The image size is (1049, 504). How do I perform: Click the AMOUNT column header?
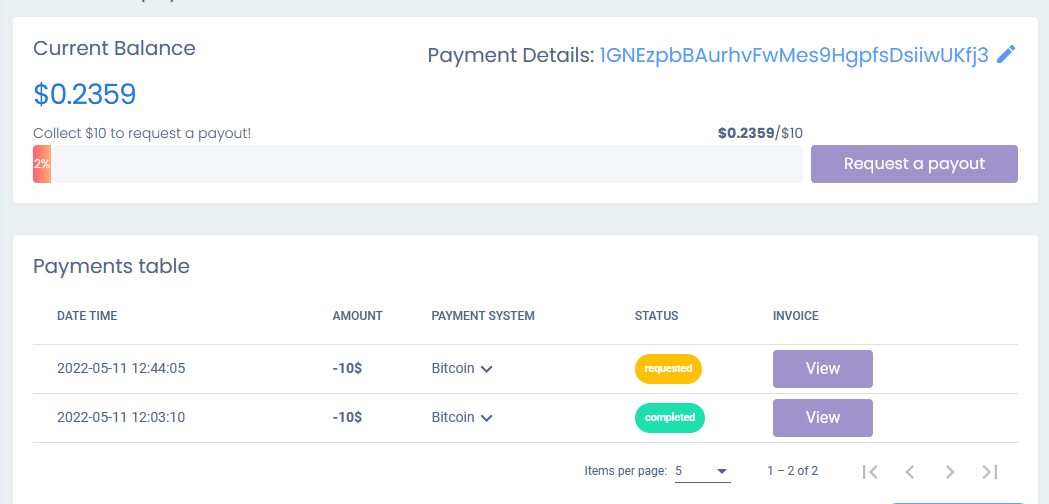(x=357, y=316)
